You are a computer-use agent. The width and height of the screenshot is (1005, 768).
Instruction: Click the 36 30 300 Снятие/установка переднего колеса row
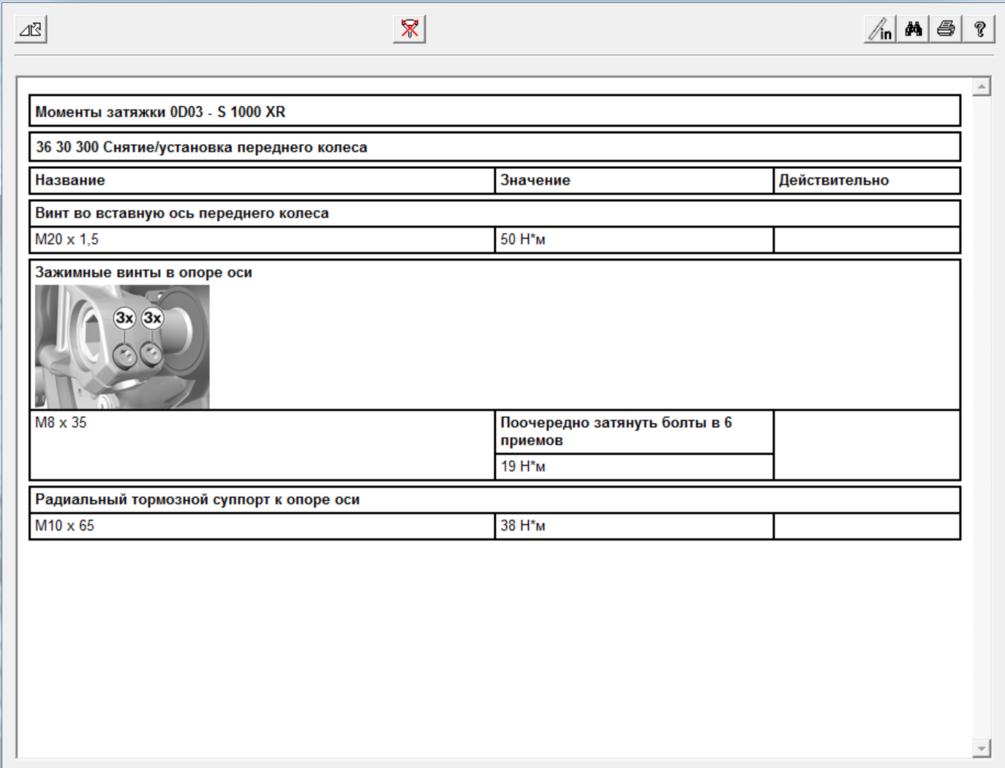[201, 147]
